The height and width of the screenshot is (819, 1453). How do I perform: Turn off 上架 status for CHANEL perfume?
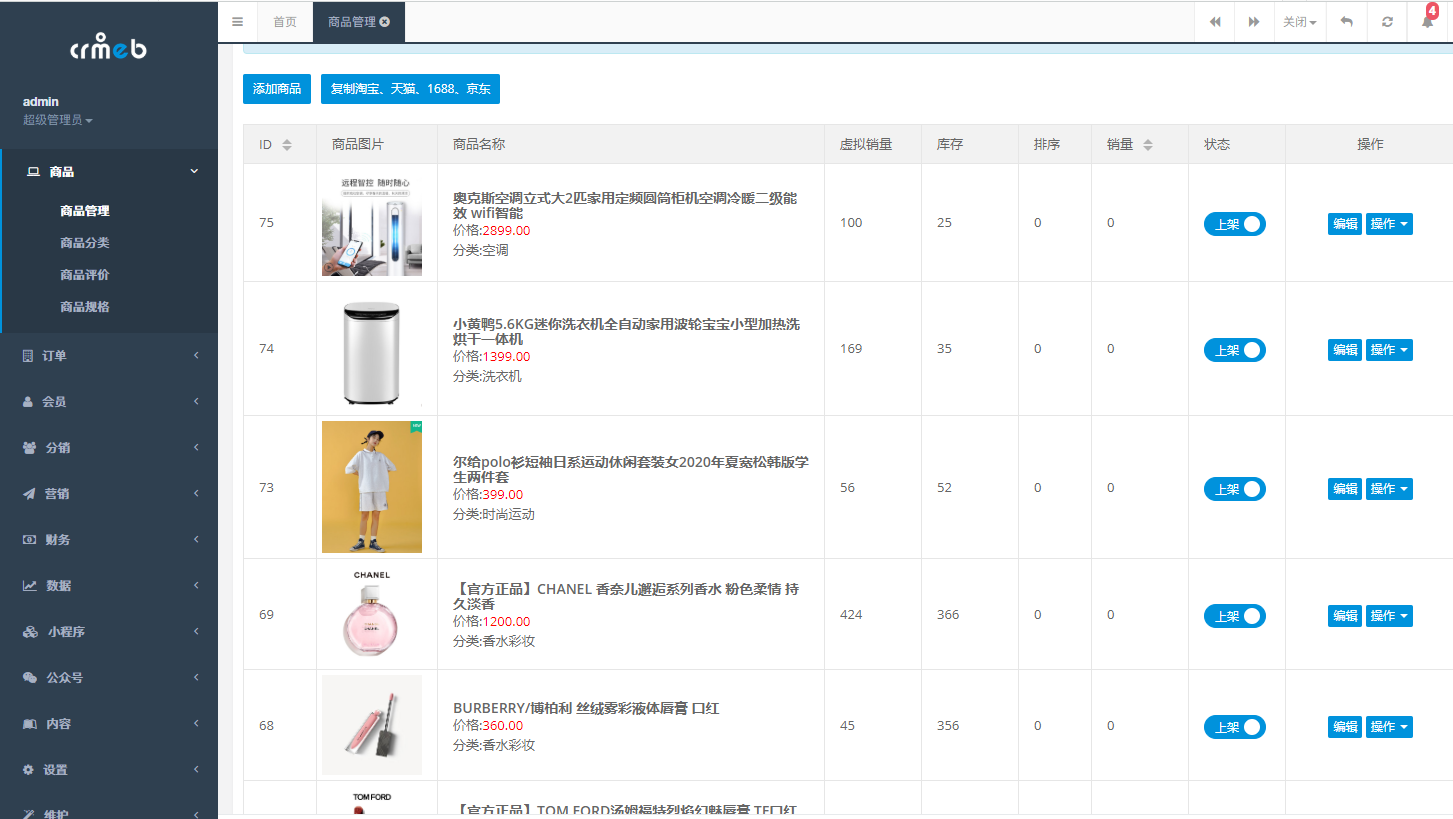(x=1235, y=615)
